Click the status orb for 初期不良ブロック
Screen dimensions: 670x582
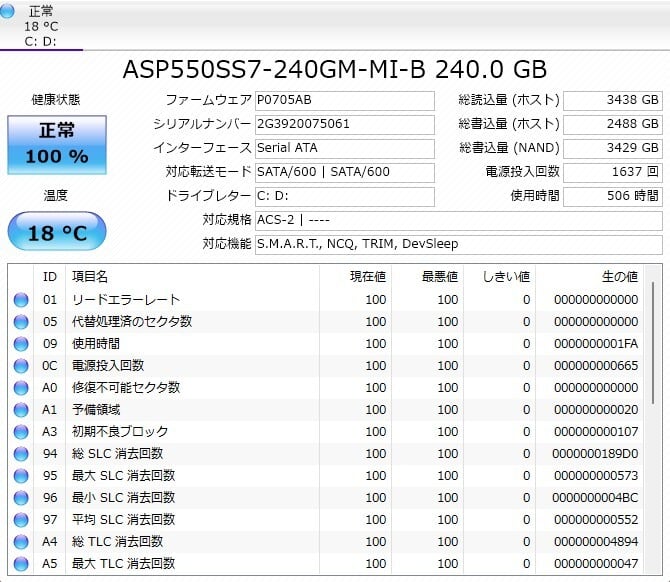[x=21, y=432]
